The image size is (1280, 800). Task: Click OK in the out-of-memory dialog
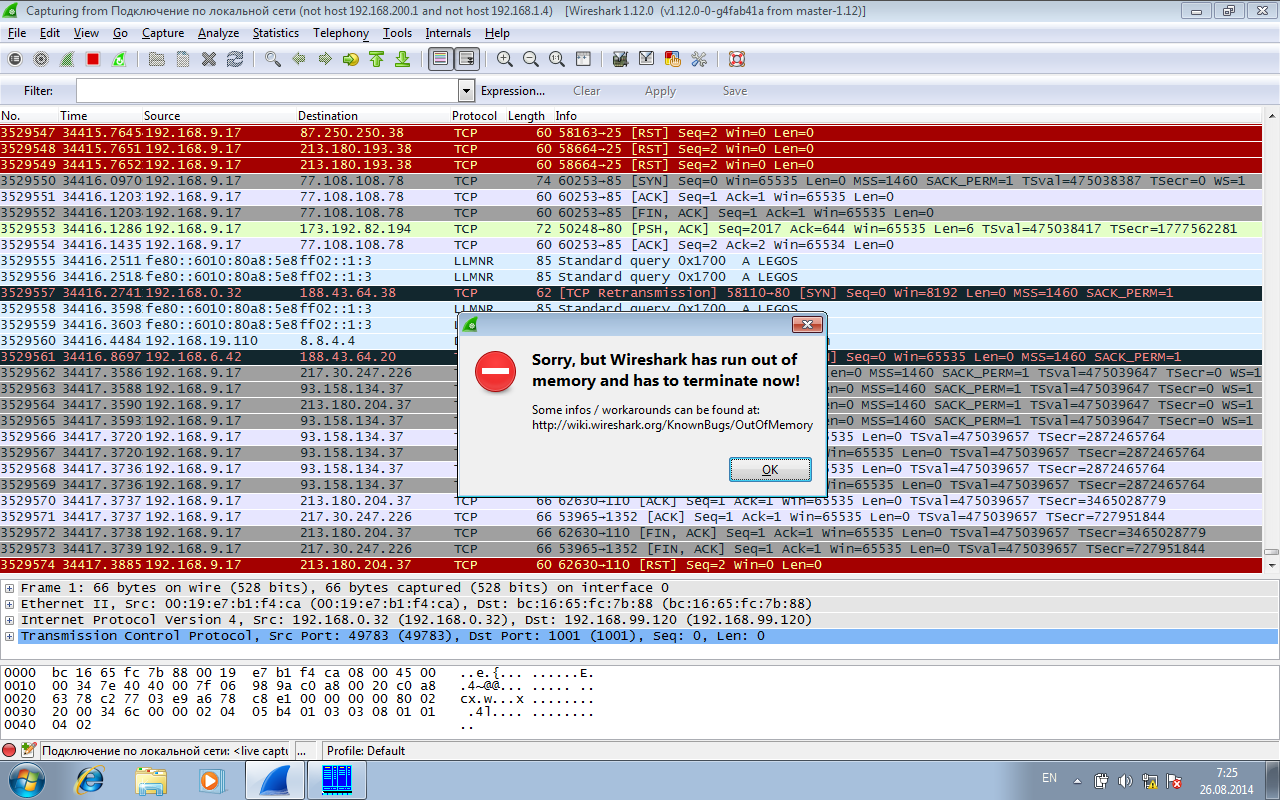[770, 469]
